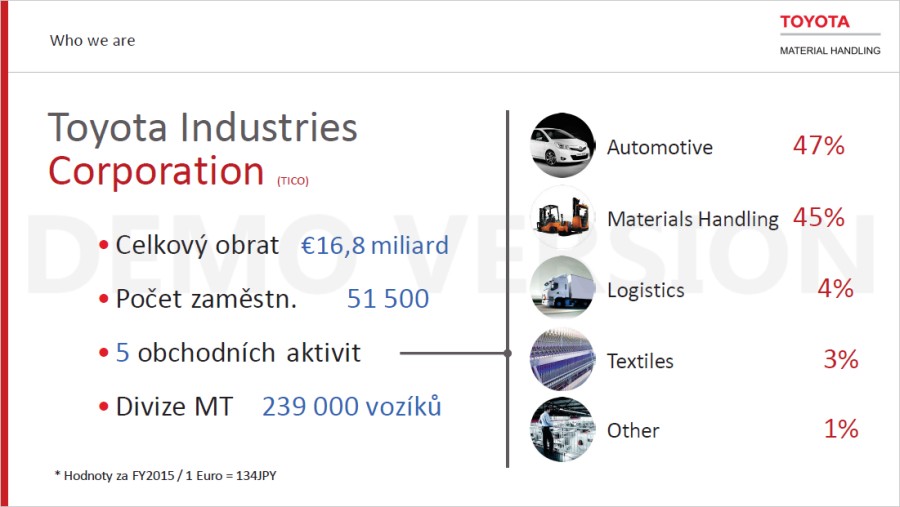Click the 47% Automotive percentage

[818, 146]
